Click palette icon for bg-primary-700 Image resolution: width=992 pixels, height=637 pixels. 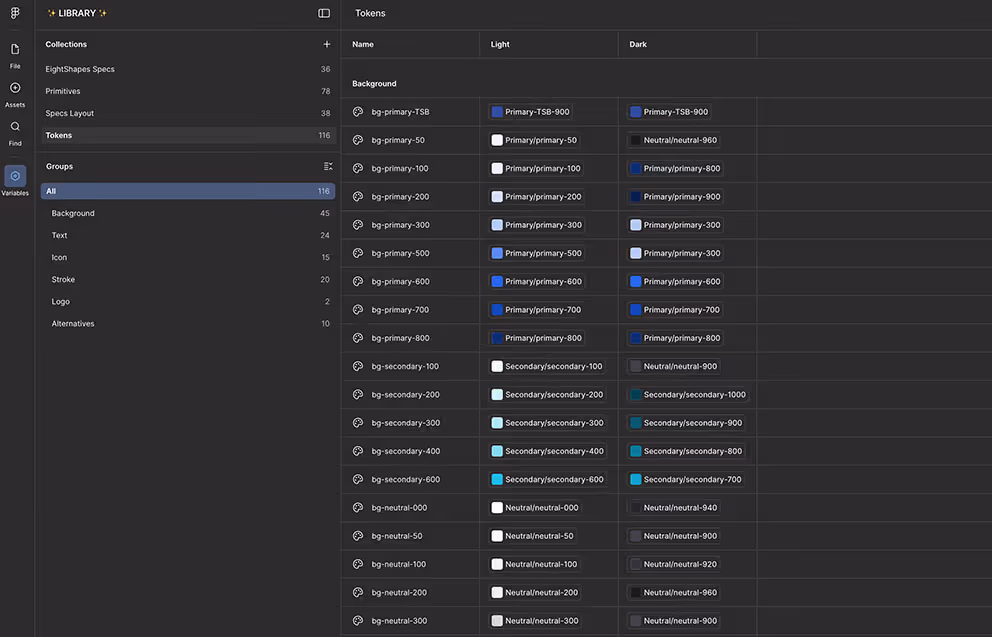point(358,309)
